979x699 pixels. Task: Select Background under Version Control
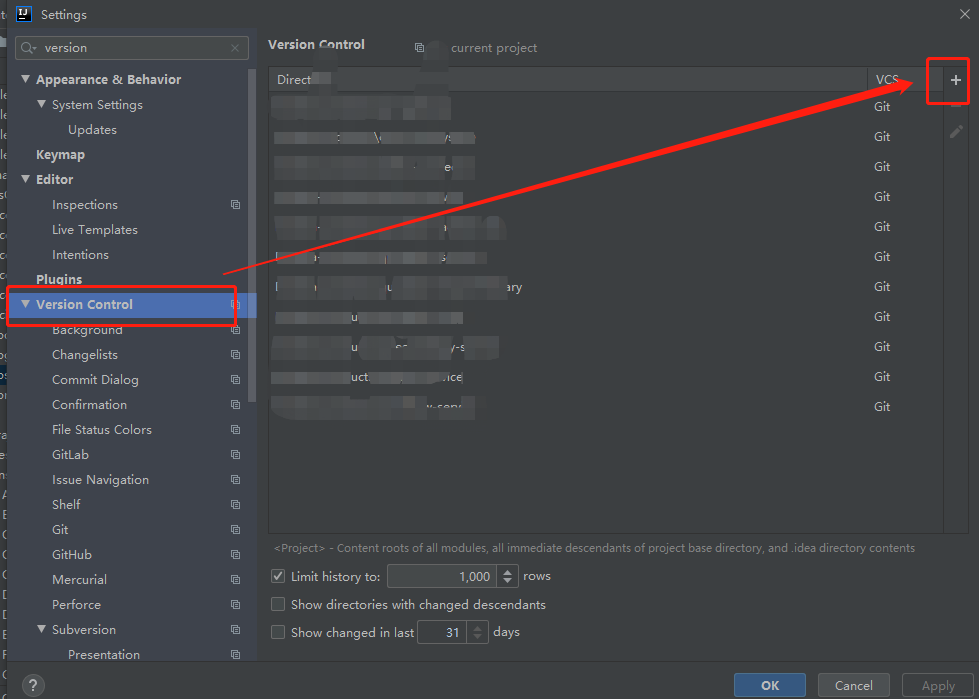87,330
